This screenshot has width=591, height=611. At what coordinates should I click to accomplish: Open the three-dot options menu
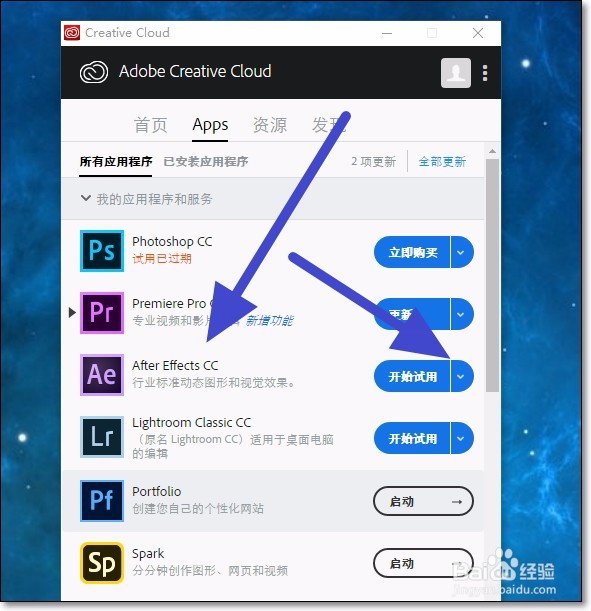coord(485,73)
